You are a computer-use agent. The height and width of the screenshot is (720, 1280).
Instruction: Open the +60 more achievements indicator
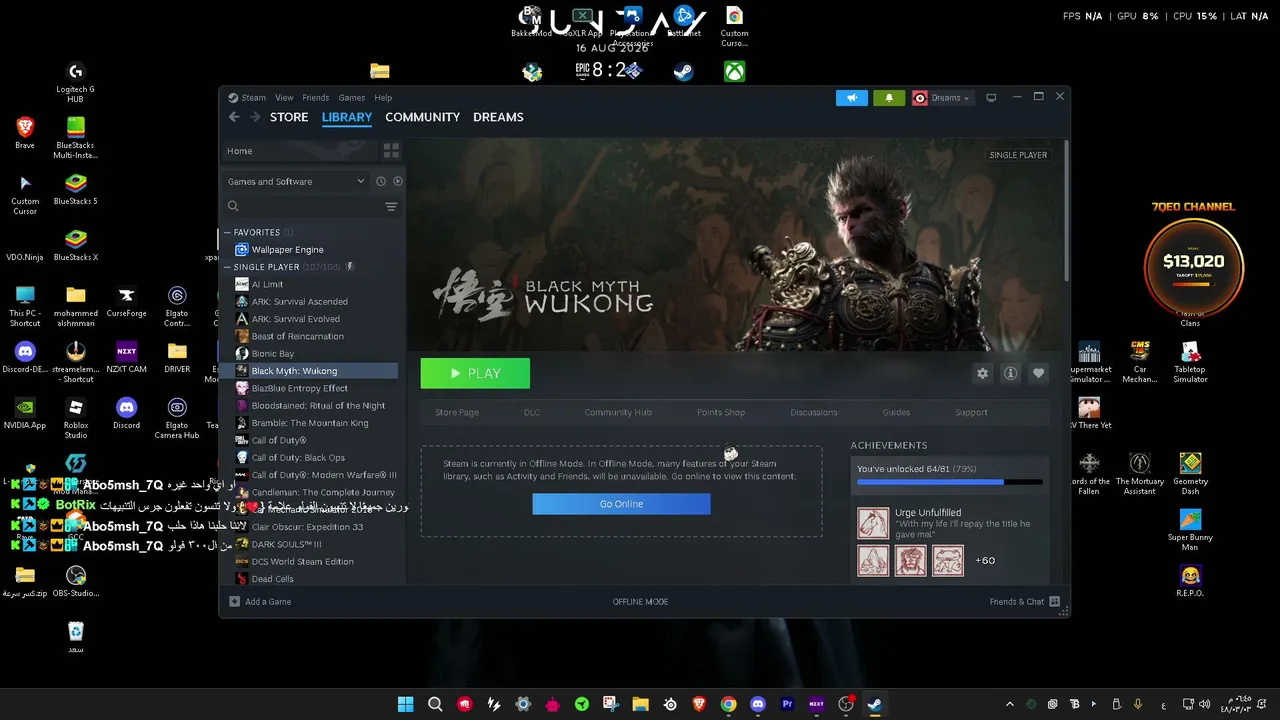985,561
